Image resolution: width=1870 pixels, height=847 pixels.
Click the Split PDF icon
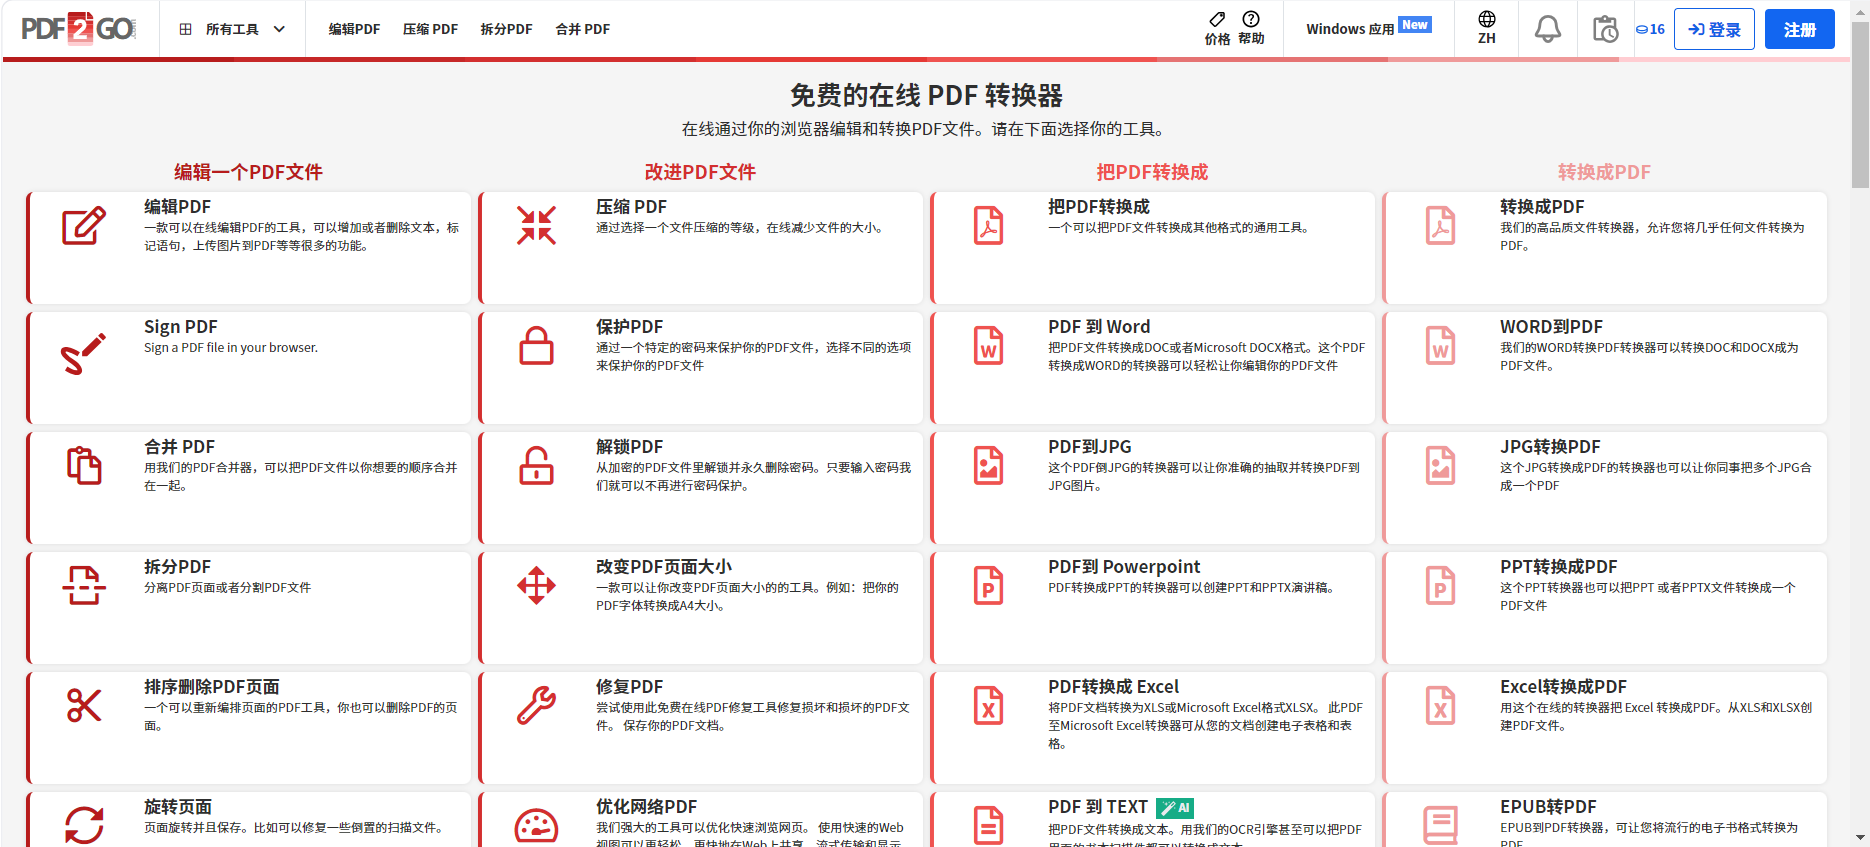click(84, 586)
